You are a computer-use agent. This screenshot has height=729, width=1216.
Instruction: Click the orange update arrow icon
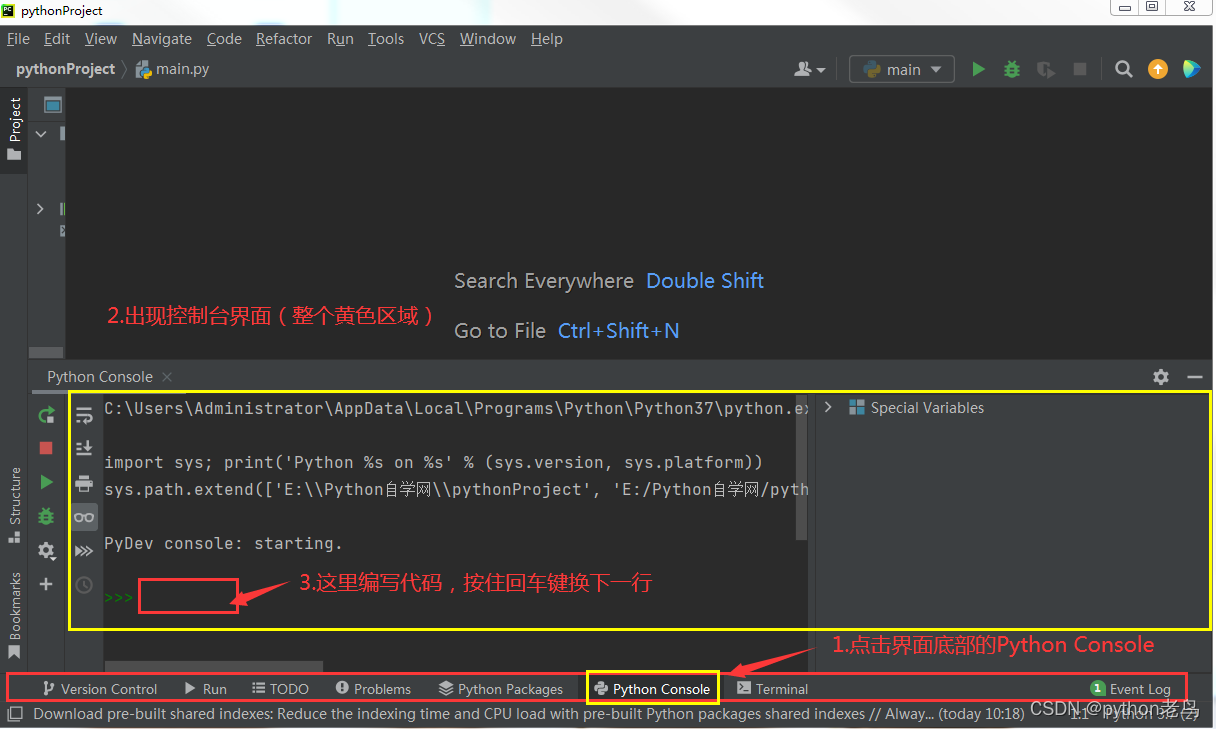pos(1158,69)
